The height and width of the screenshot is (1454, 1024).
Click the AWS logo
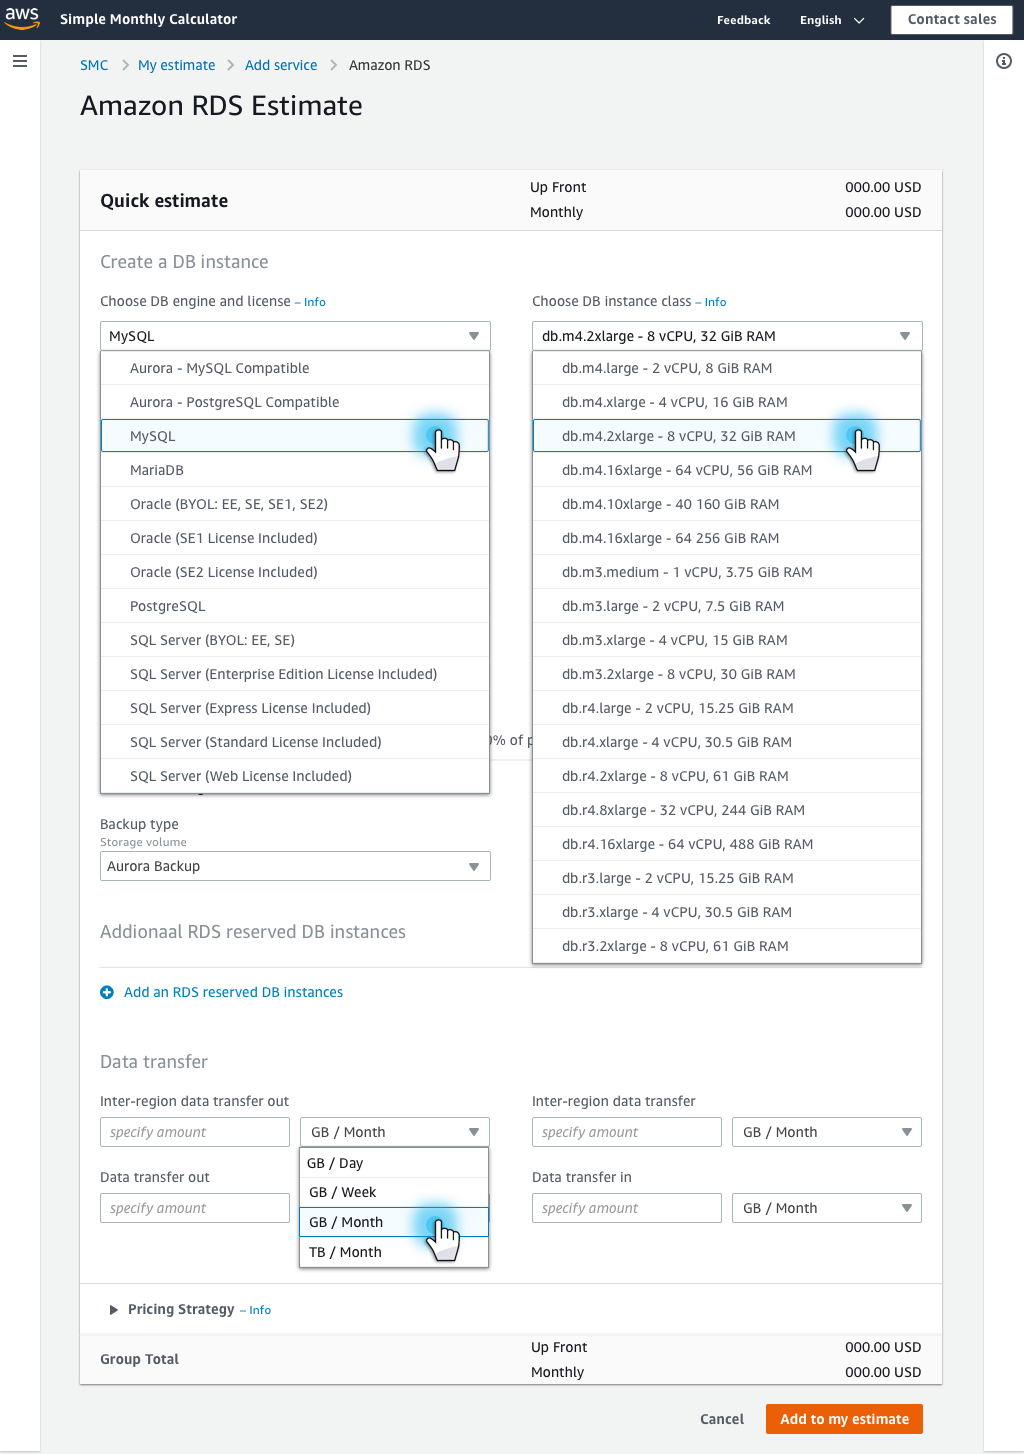(x=22, y=18)
